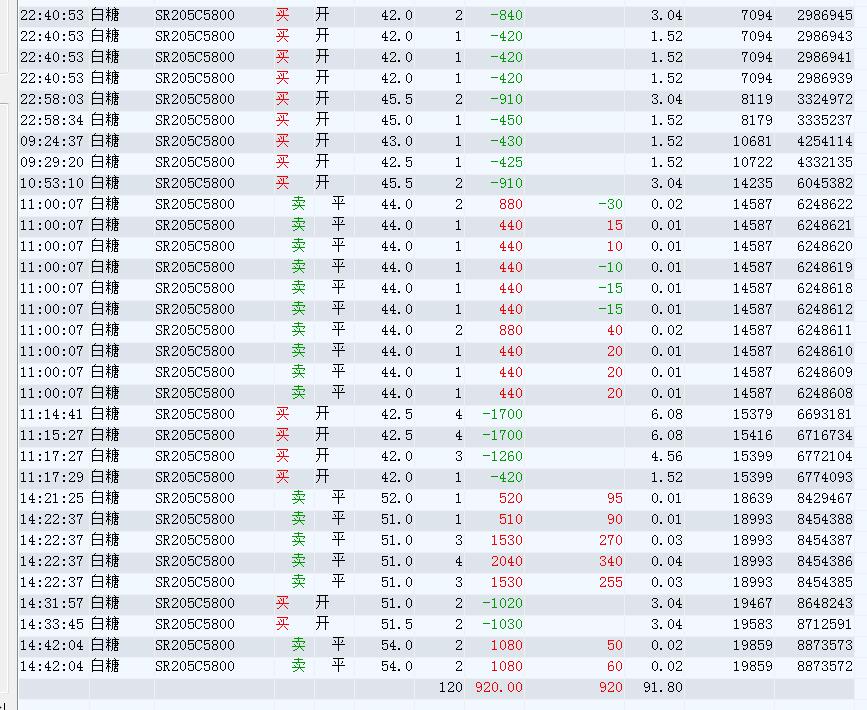Click the price 52.0 cell
Viewport: 867px width, 710px height.
coord(396,499)
